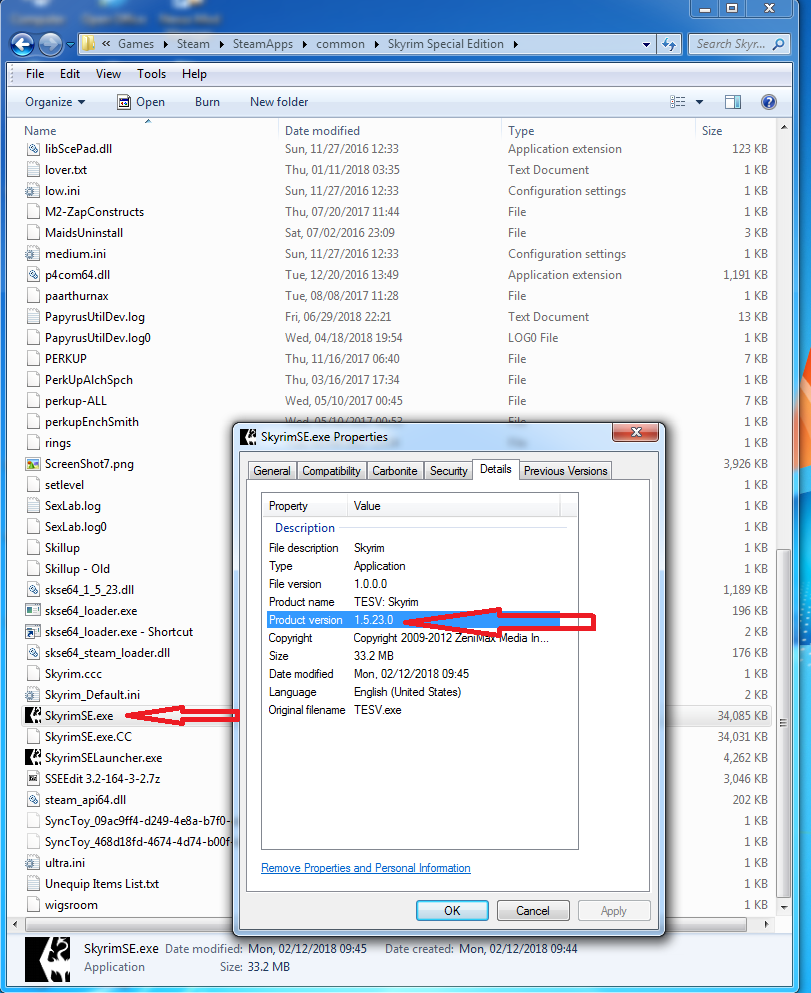811x993 pixels.
Task: Switch to the General tab
Action: (x=272, y=471)
